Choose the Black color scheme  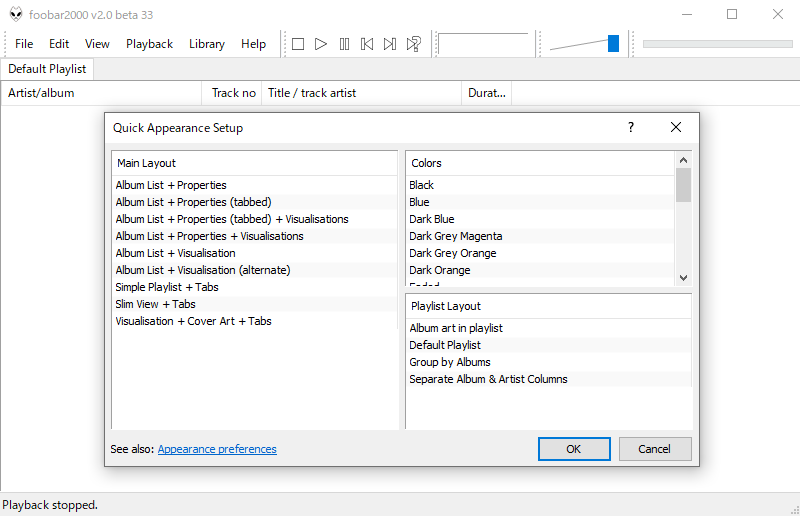[541, 185]
